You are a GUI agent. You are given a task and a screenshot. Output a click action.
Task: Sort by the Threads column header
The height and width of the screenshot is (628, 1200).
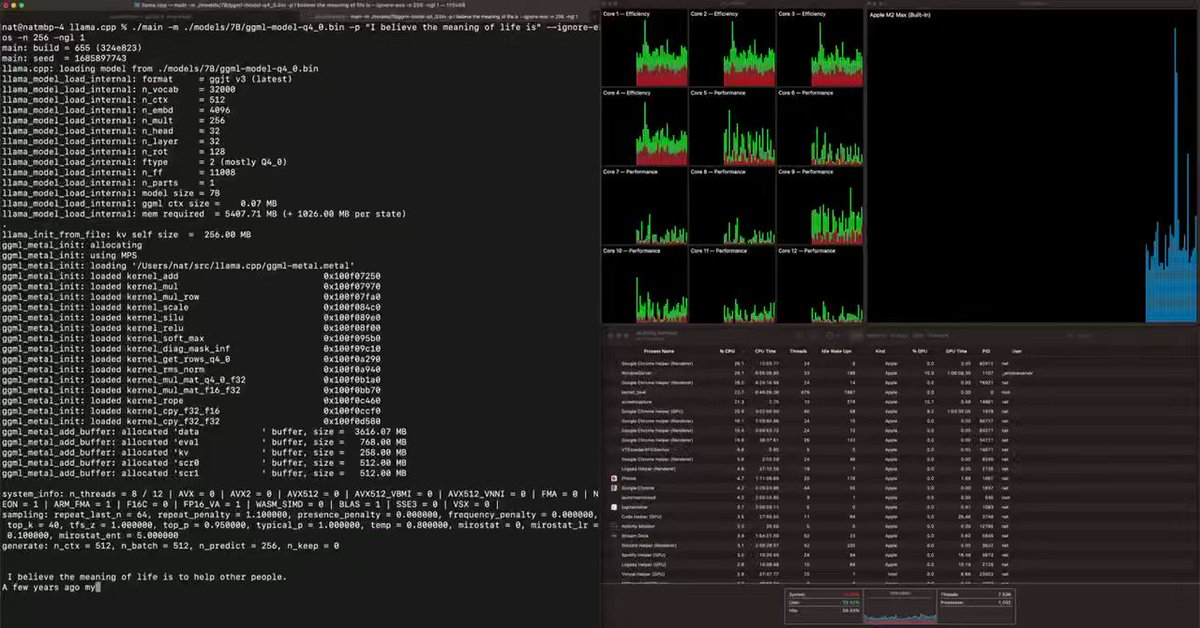(798, 351)
